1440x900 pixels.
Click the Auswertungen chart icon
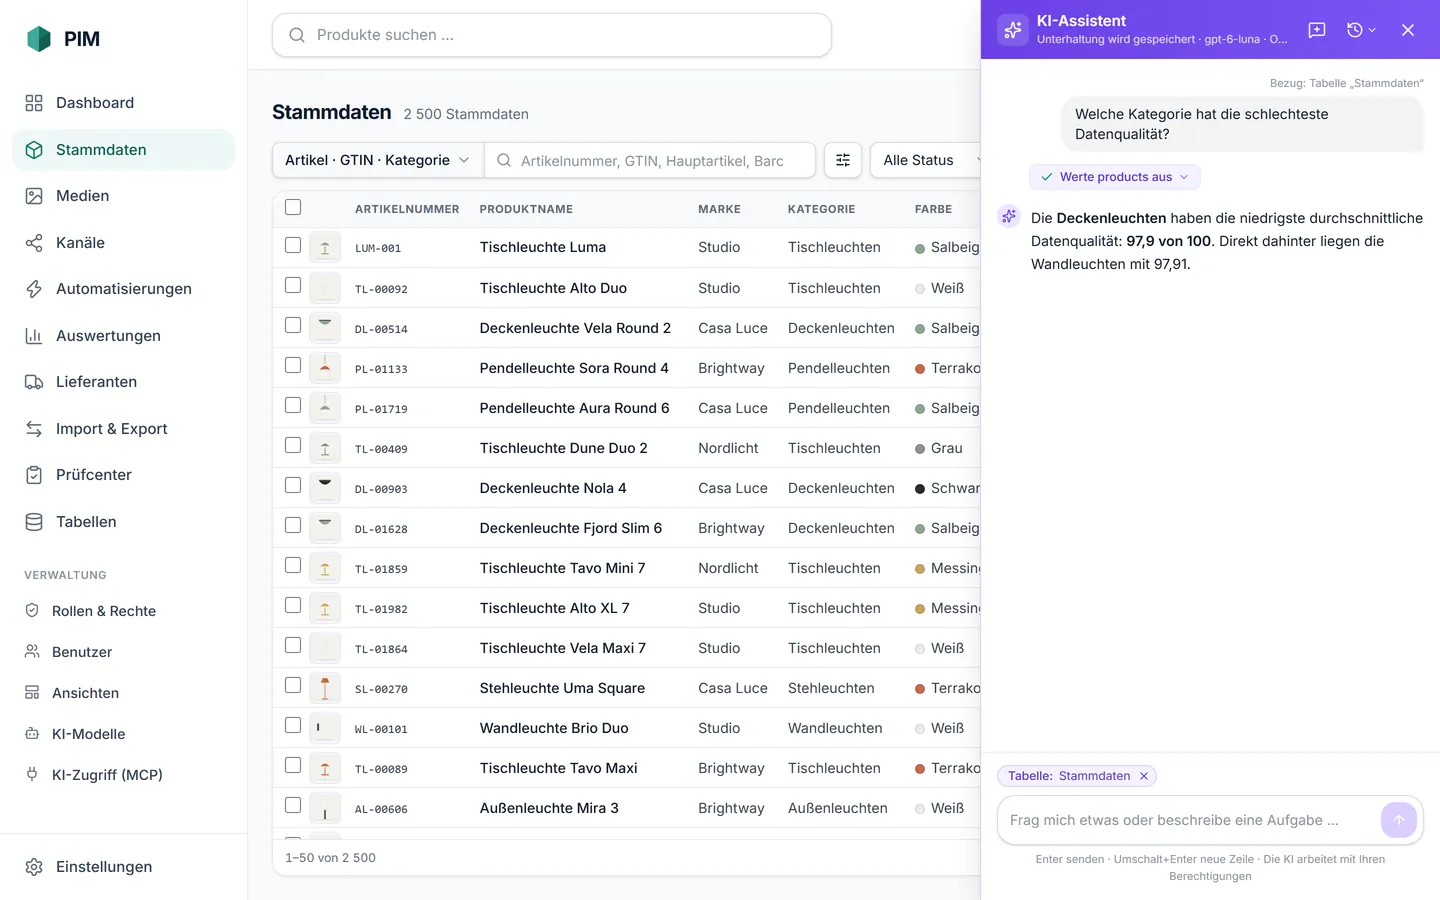click(x=34, y=336)
